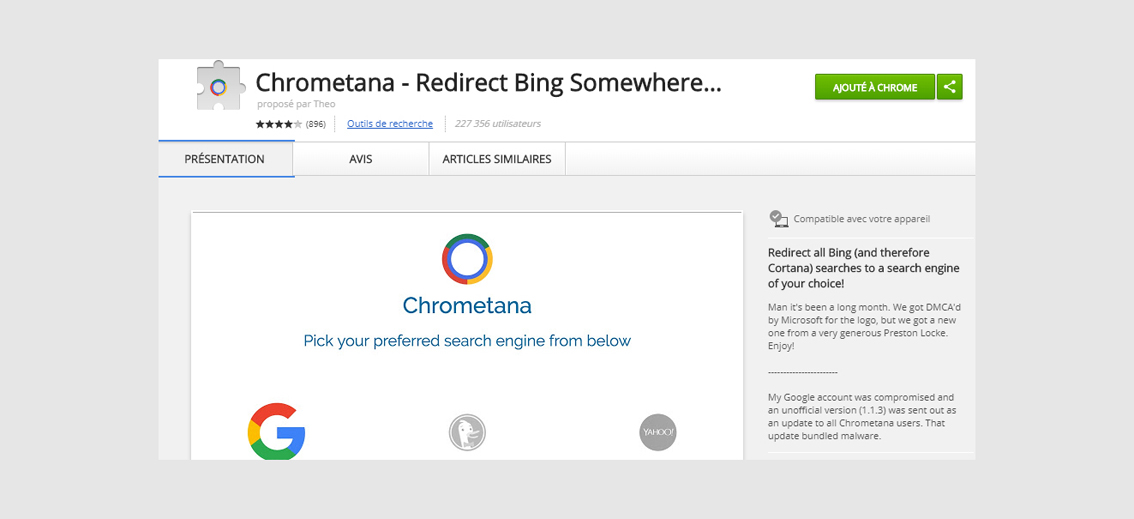Open the Articles similaires tab
Screen dimensions: 1134x519
[x=497, y=159]
